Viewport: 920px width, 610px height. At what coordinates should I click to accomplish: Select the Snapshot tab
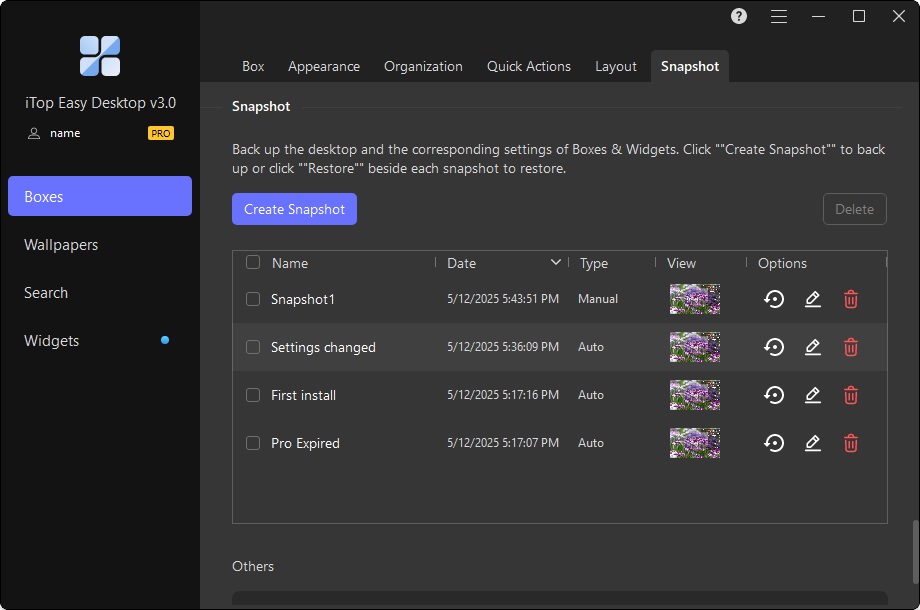click(x=690, y=66)
